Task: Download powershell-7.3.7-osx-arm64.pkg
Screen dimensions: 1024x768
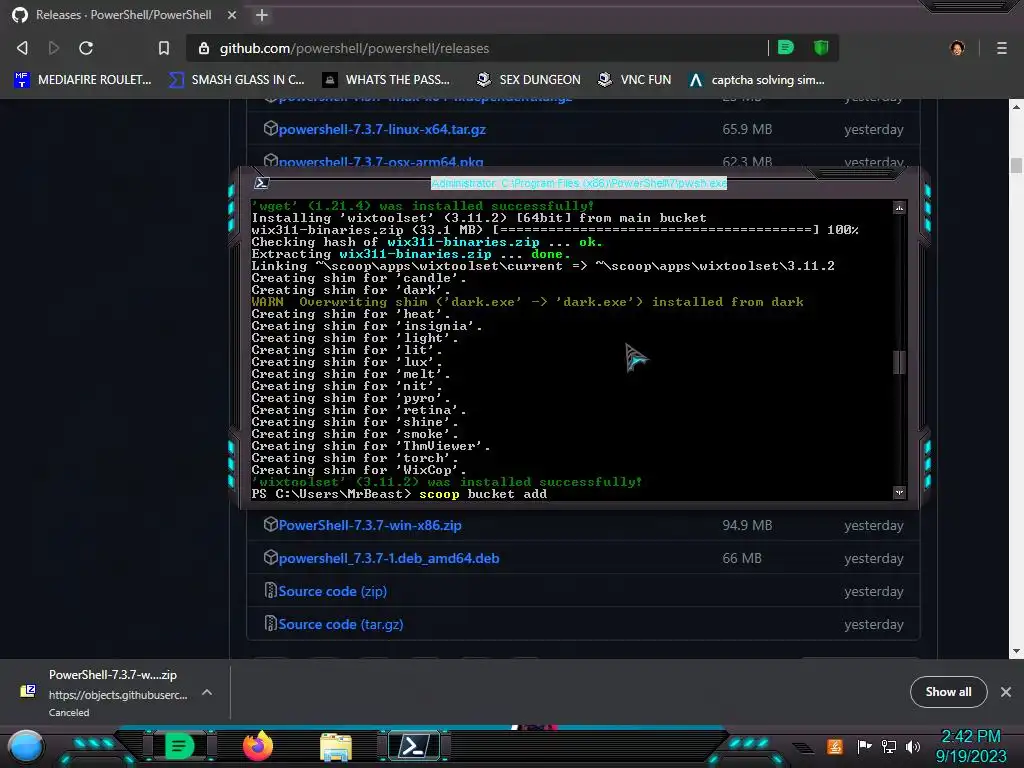Action: 381,161
